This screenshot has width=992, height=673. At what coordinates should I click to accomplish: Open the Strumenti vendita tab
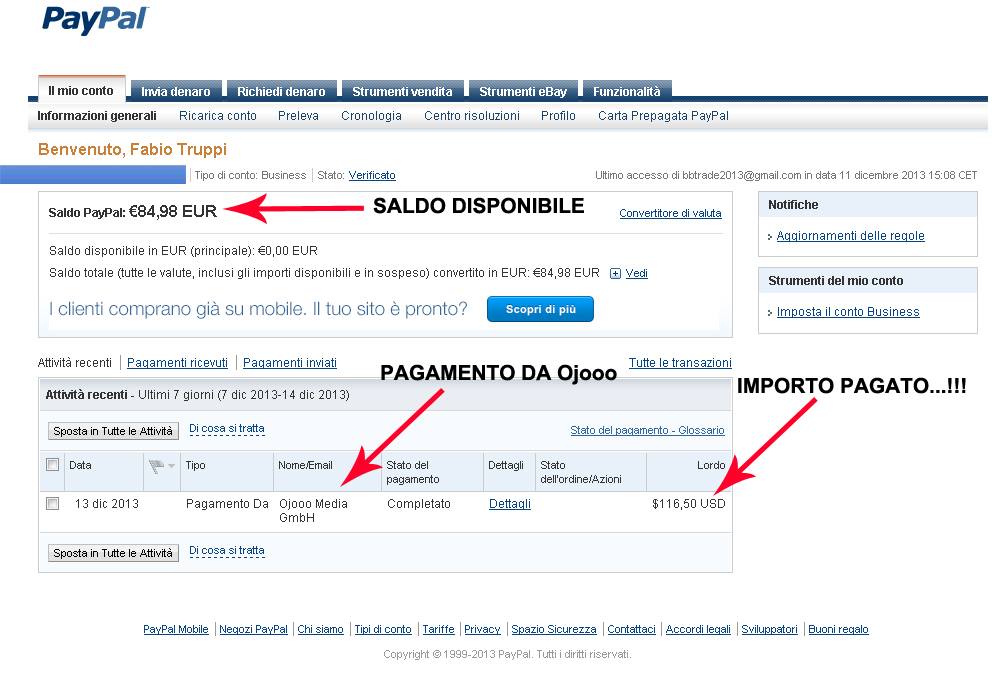(x=402, y=92)
